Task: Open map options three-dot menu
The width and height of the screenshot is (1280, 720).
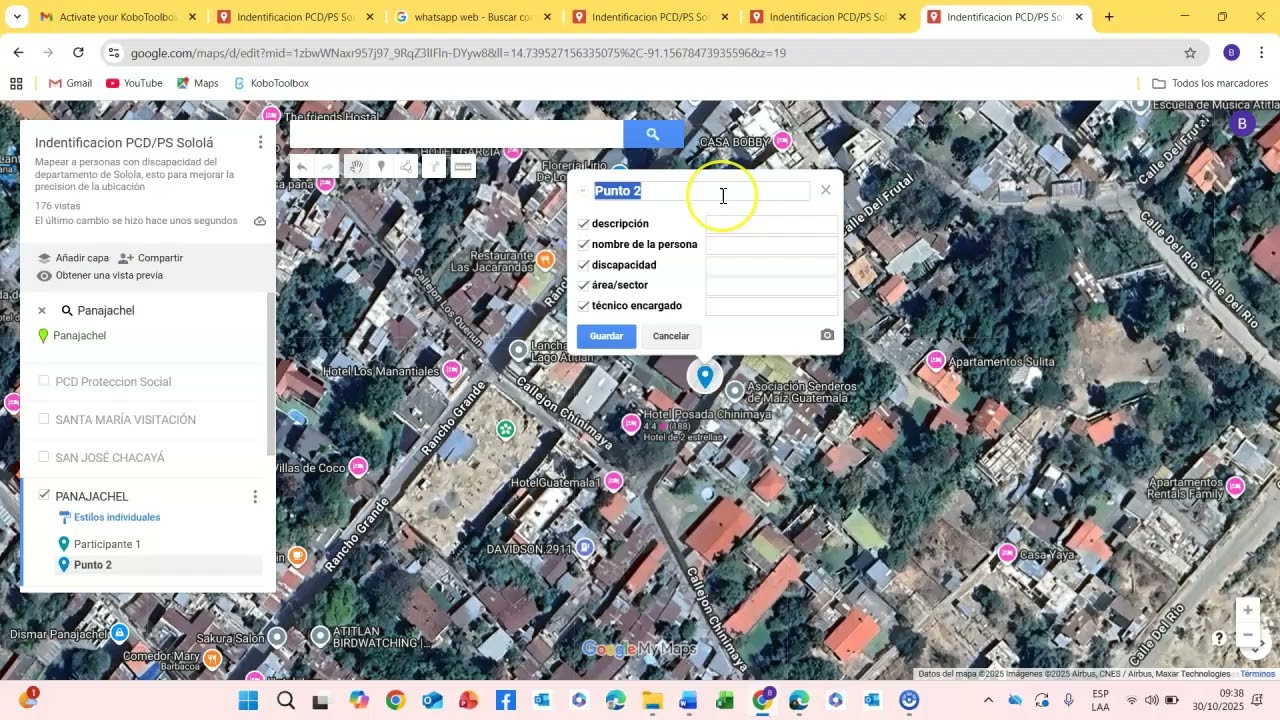Action: 260,143
